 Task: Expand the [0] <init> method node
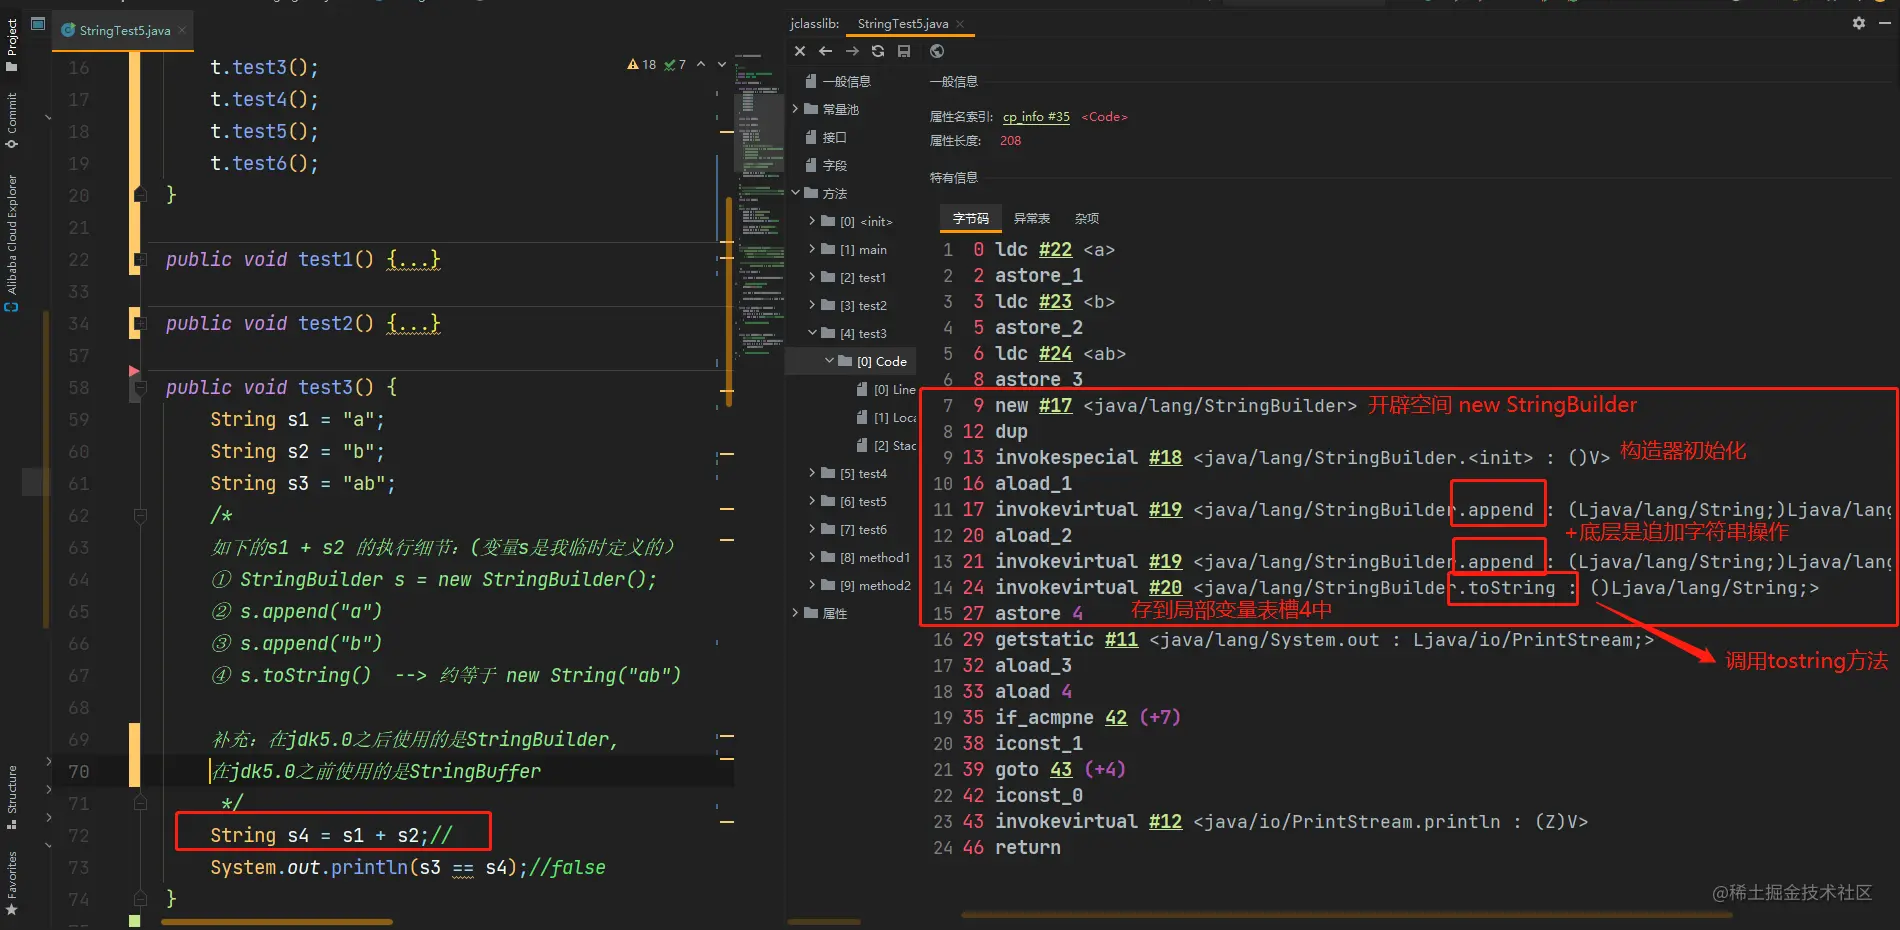812,221
